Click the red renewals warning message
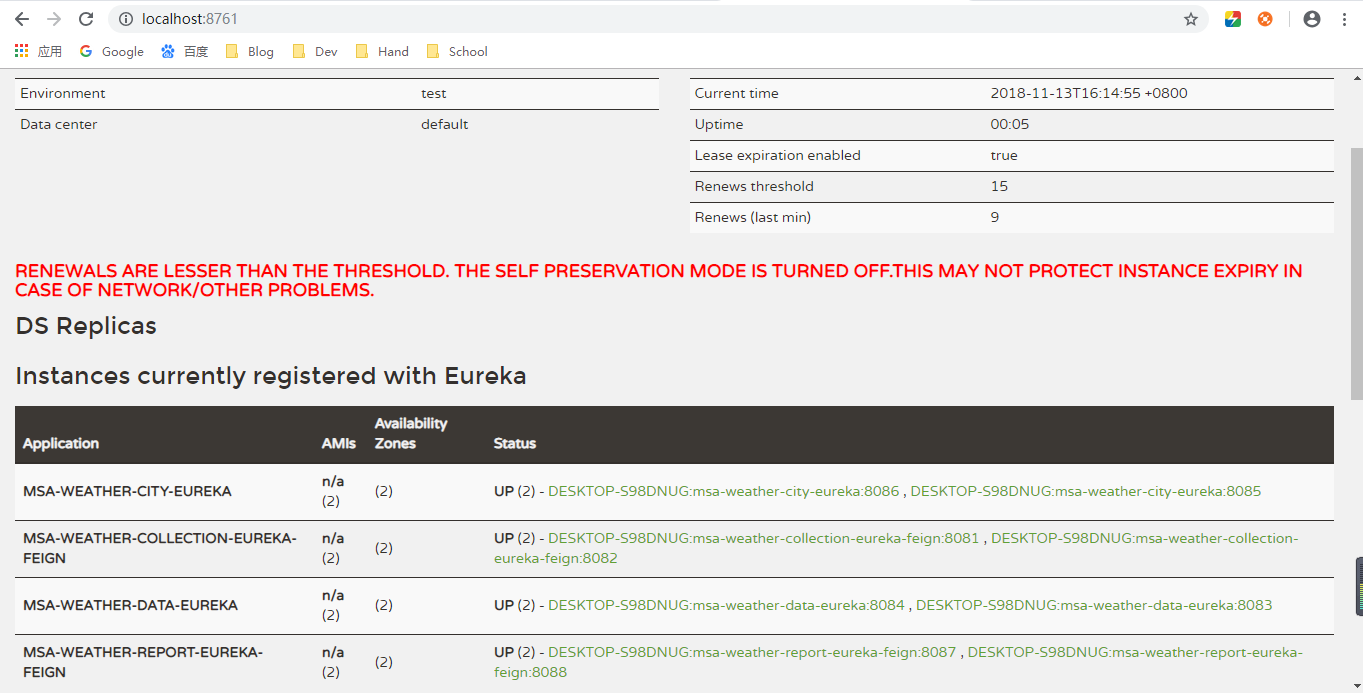 click(x=659, y=281)
